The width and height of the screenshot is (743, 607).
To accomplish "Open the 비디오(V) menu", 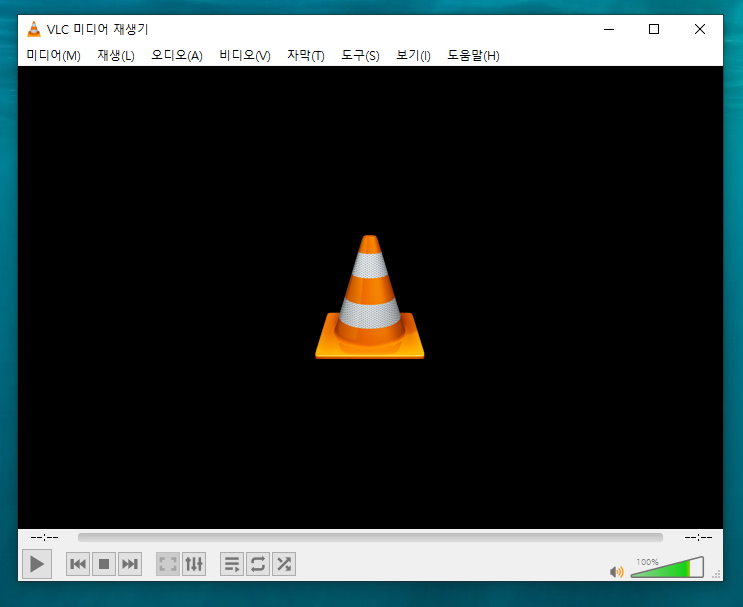I will (245, 55).
